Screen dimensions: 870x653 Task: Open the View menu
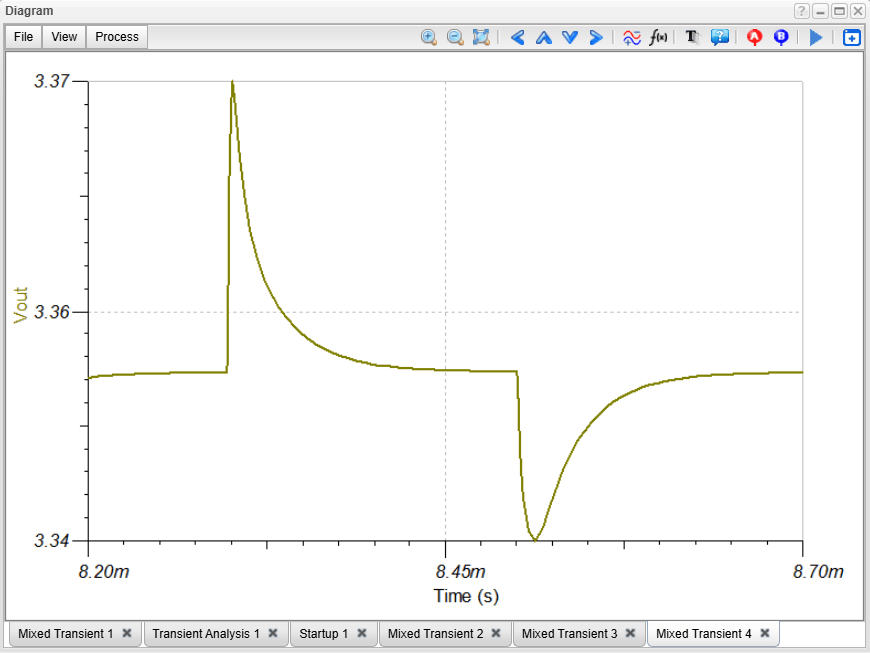pos(64,37)
